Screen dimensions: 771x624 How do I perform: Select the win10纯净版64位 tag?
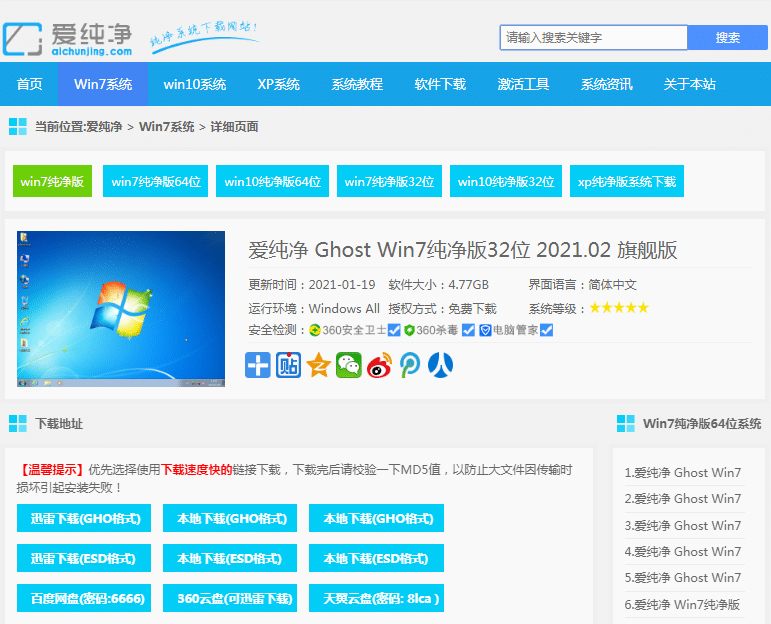(272, 181)
